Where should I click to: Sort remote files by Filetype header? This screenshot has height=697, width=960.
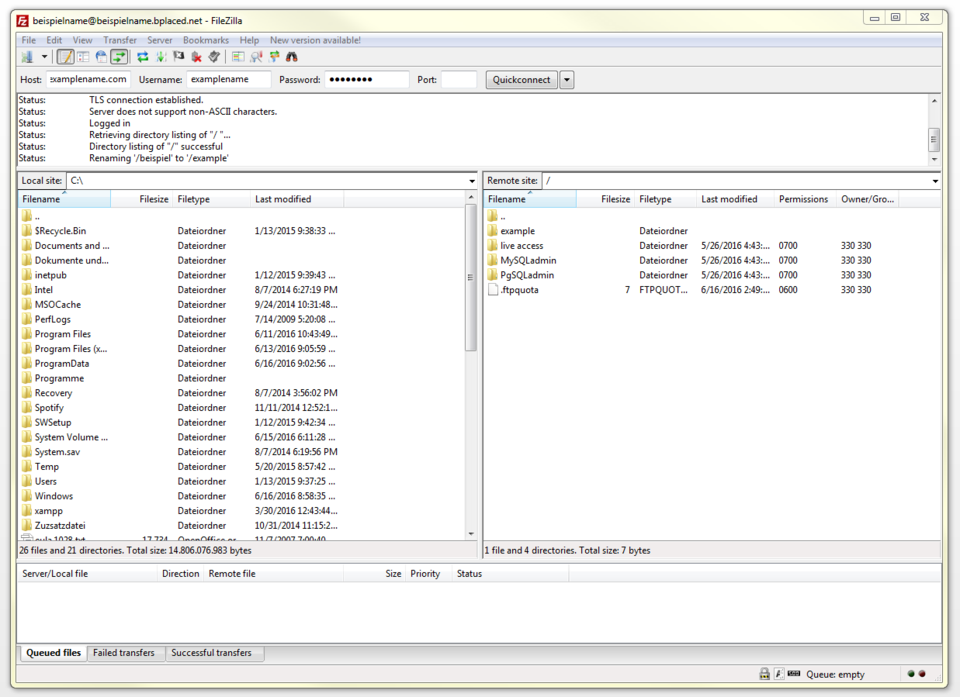click(666, 199)
